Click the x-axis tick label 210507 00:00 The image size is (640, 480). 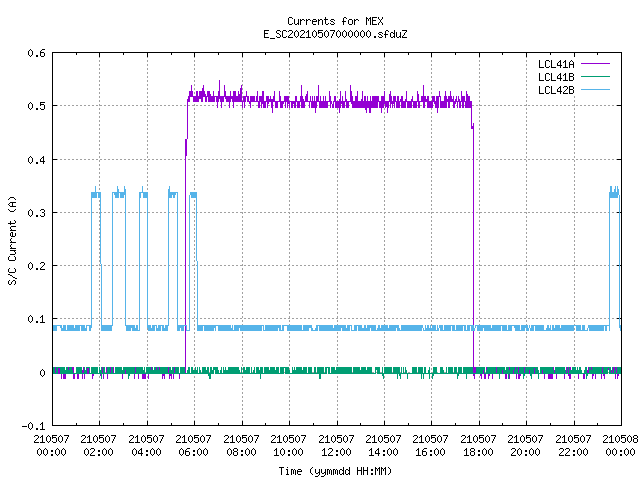(51, 446)
